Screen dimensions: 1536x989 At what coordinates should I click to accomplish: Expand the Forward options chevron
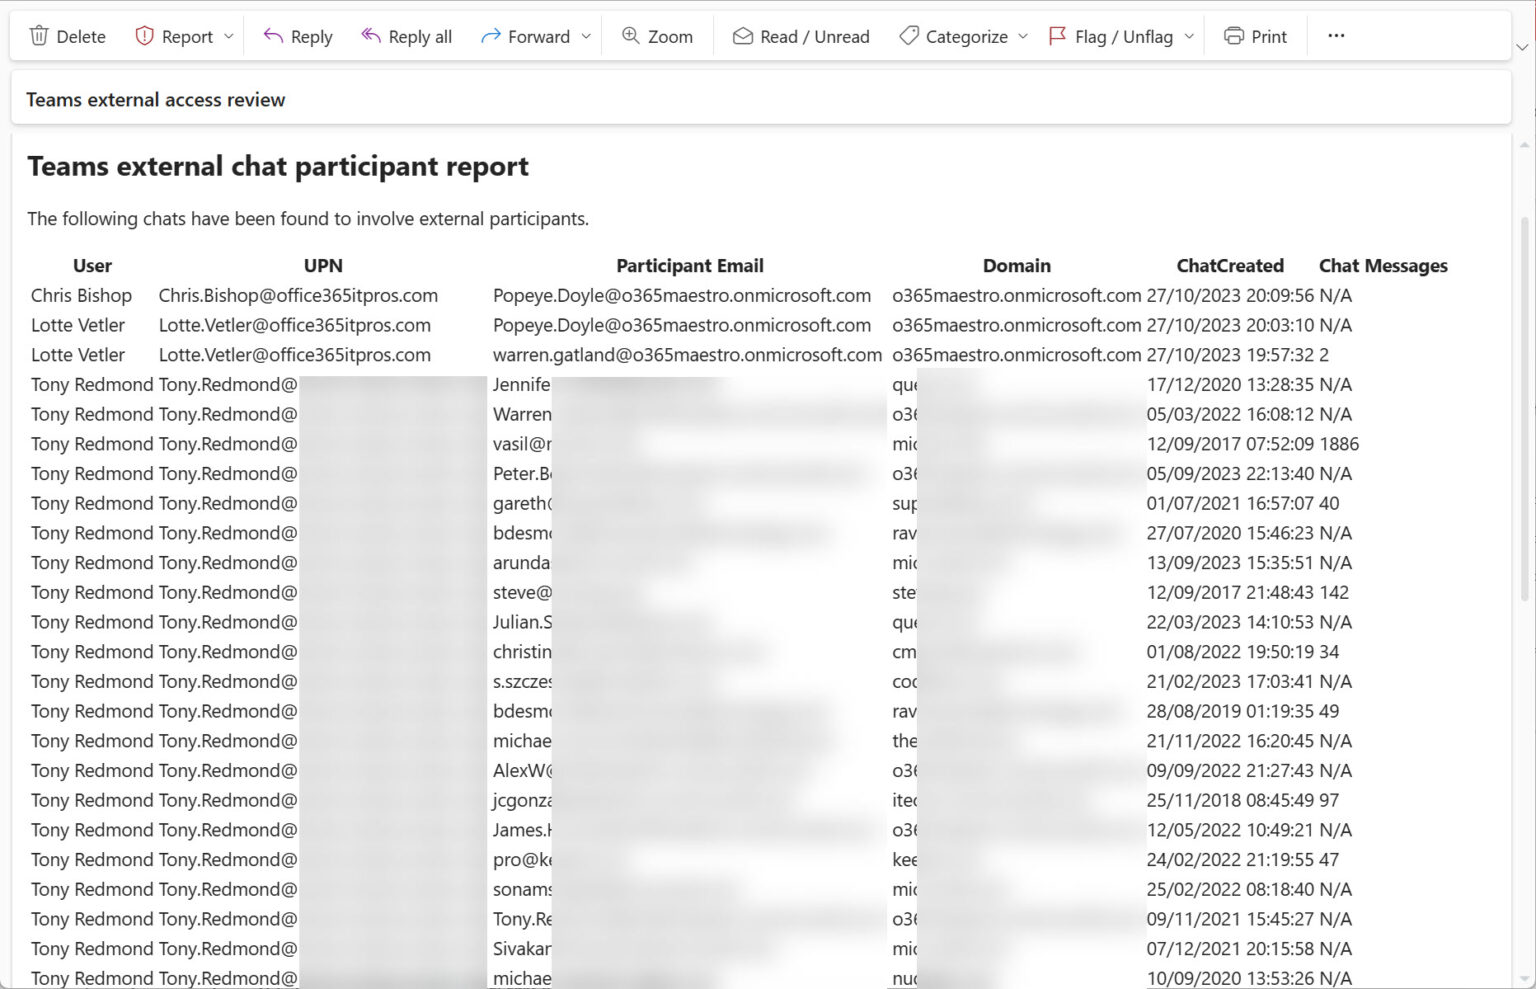(586, 37)
